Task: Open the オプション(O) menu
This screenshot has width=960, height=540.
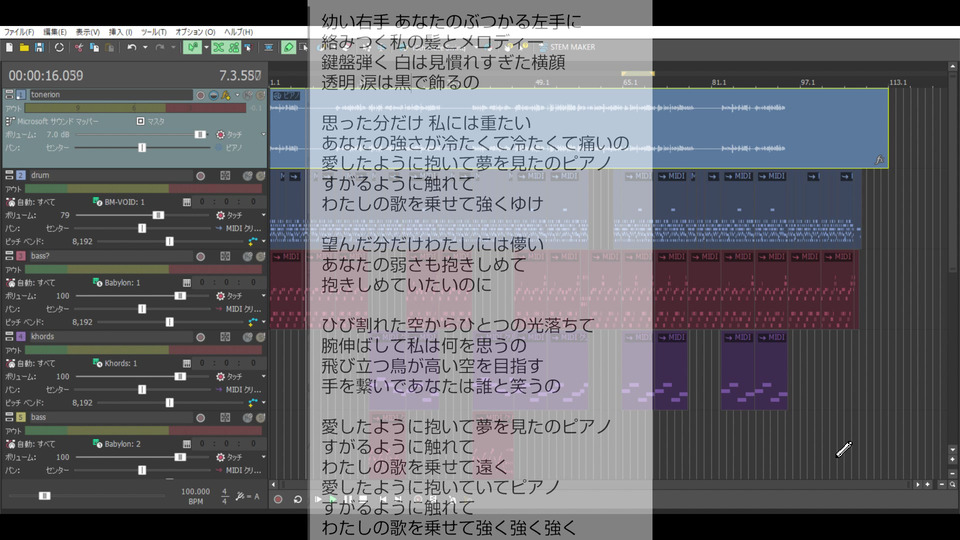Action: 195,32
